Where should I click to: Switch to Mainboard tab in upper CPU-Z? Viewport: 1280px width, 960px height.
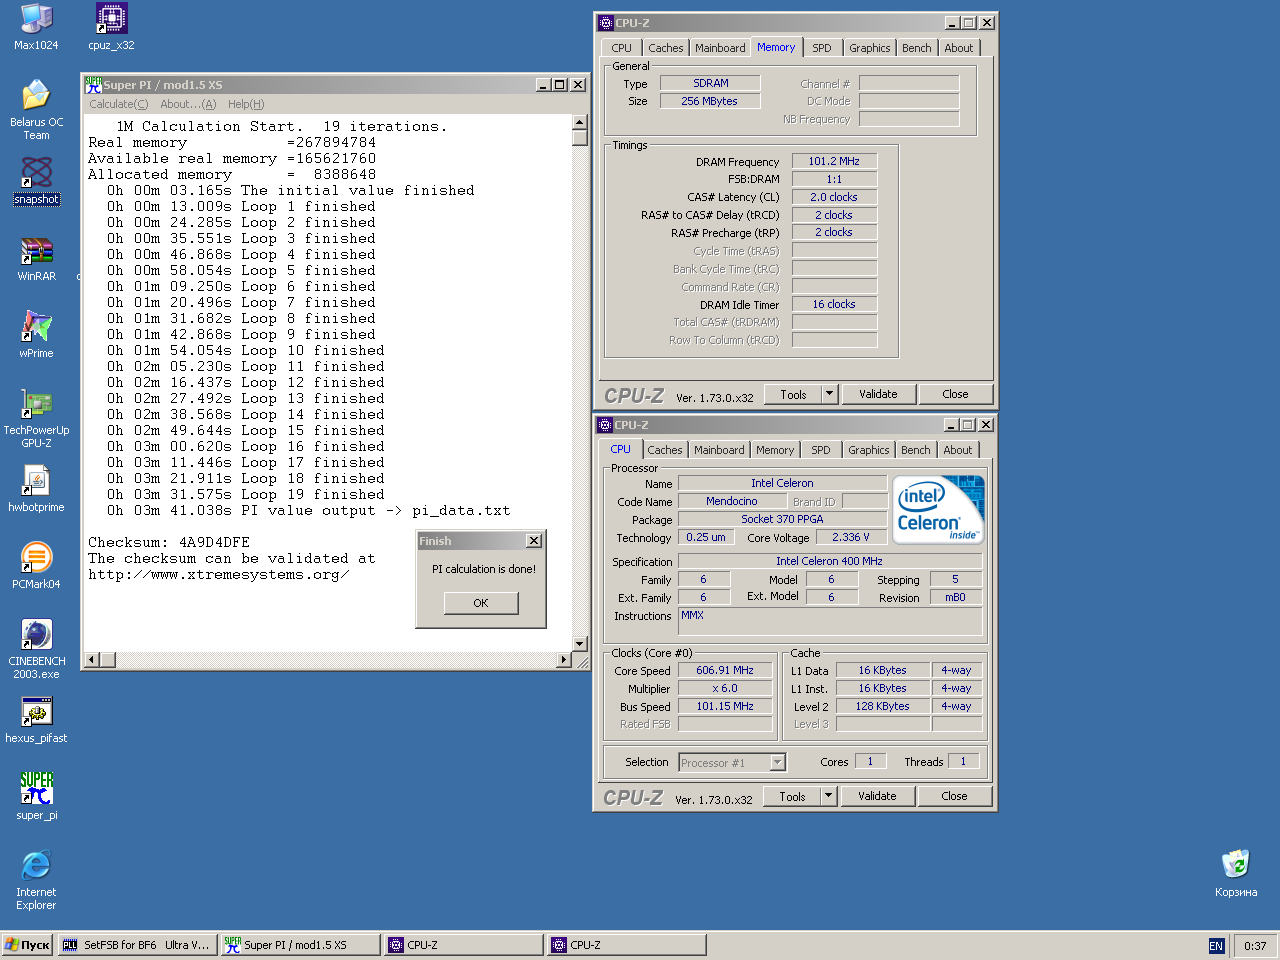pyautogui.click(x=720, y=48)
